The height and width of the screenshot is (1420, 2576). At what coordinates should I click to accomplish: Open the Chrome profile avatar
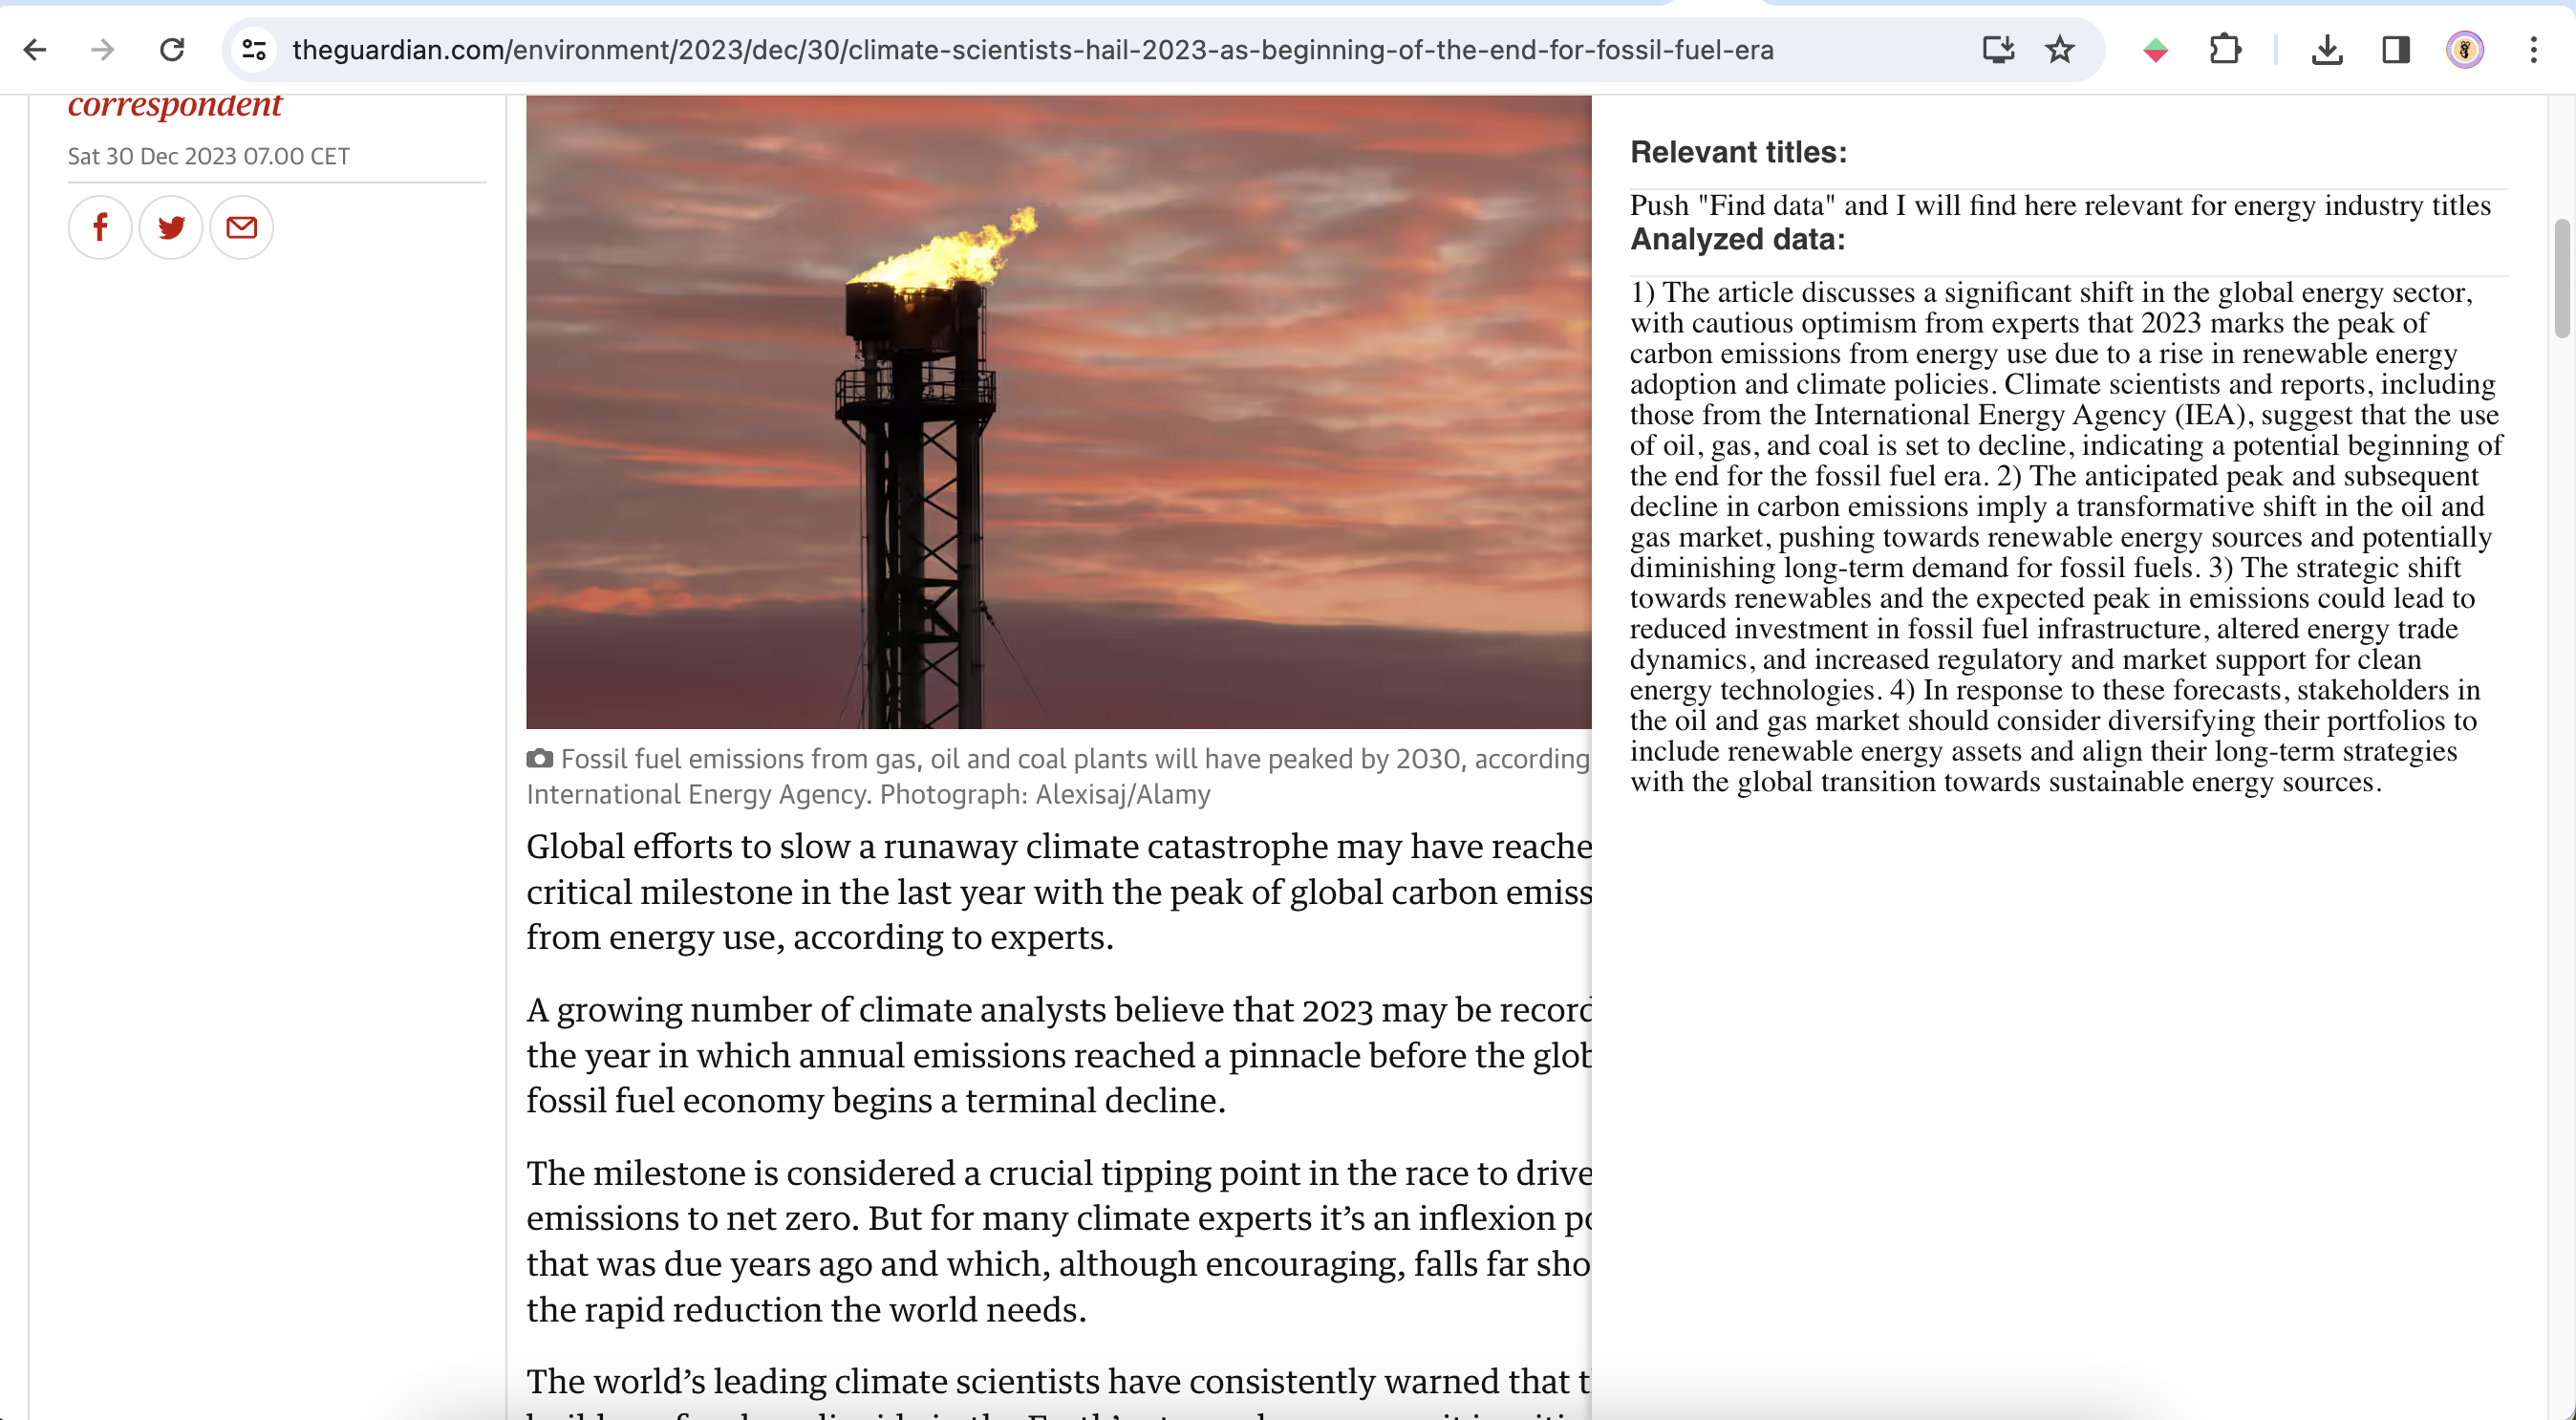click(2464, 49)
